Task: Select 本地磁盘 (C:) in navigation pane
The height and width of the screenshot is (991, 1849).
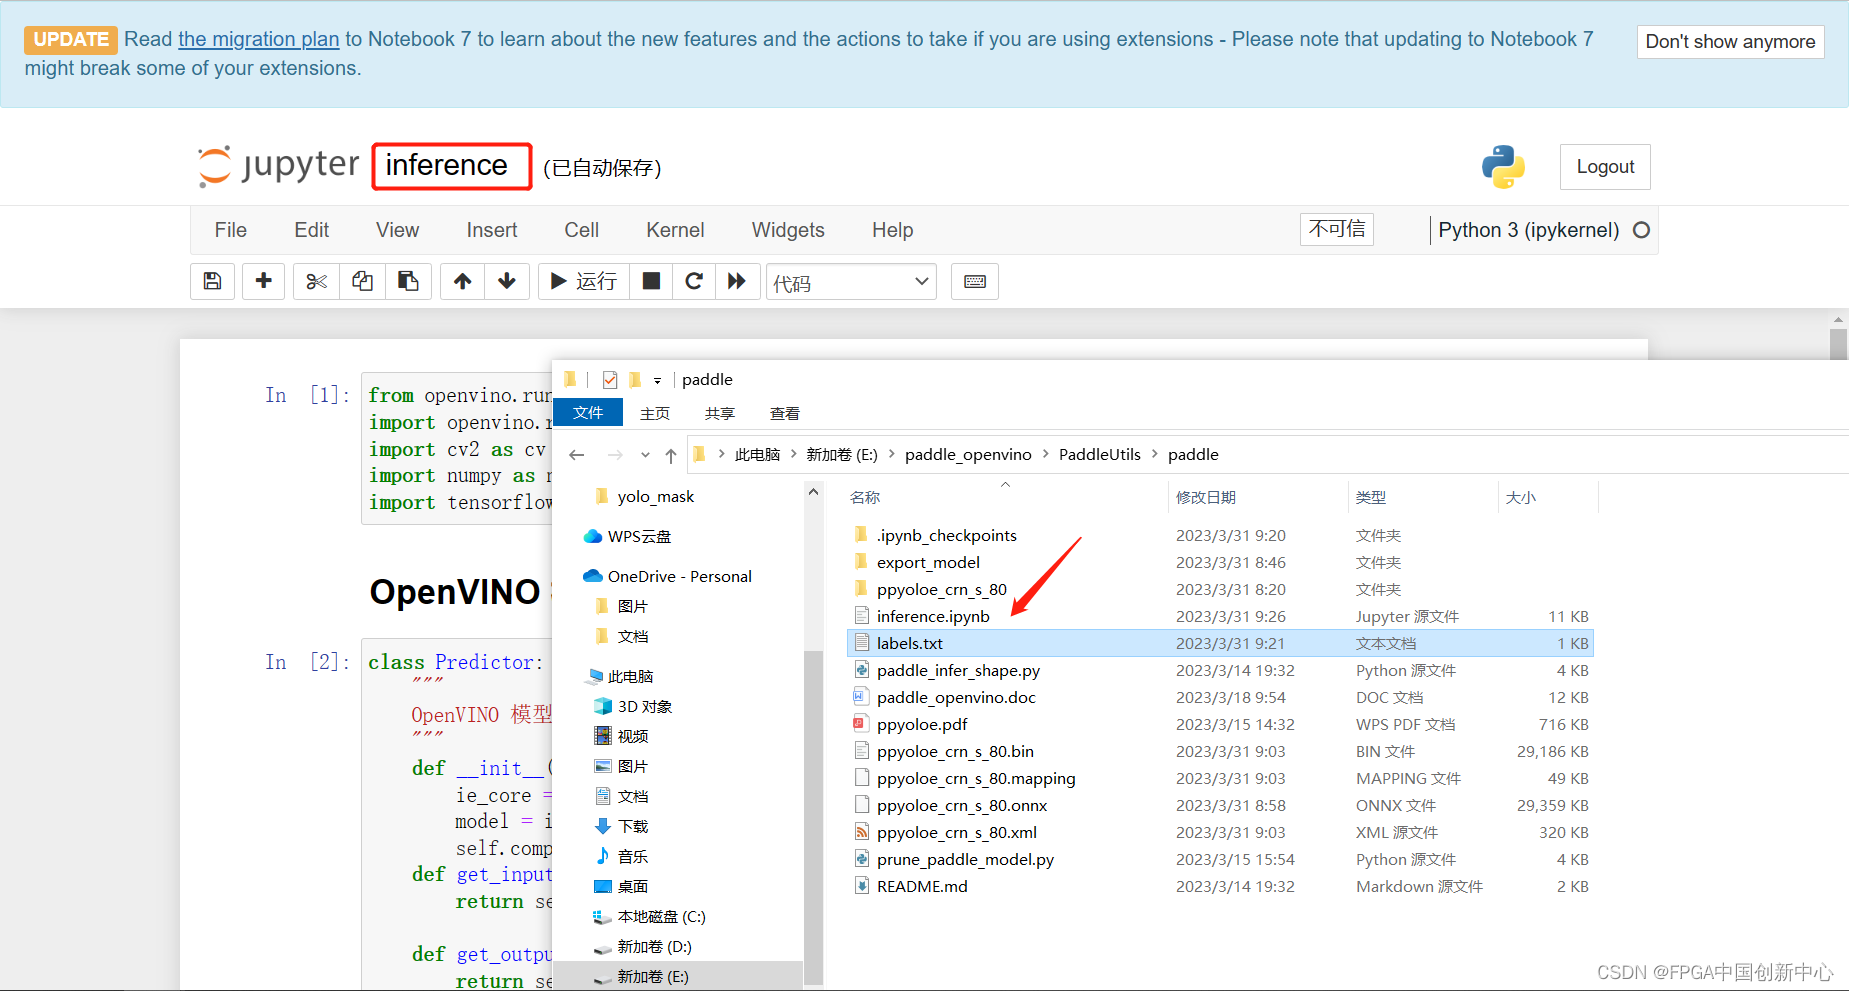Action: coord(661,916)
